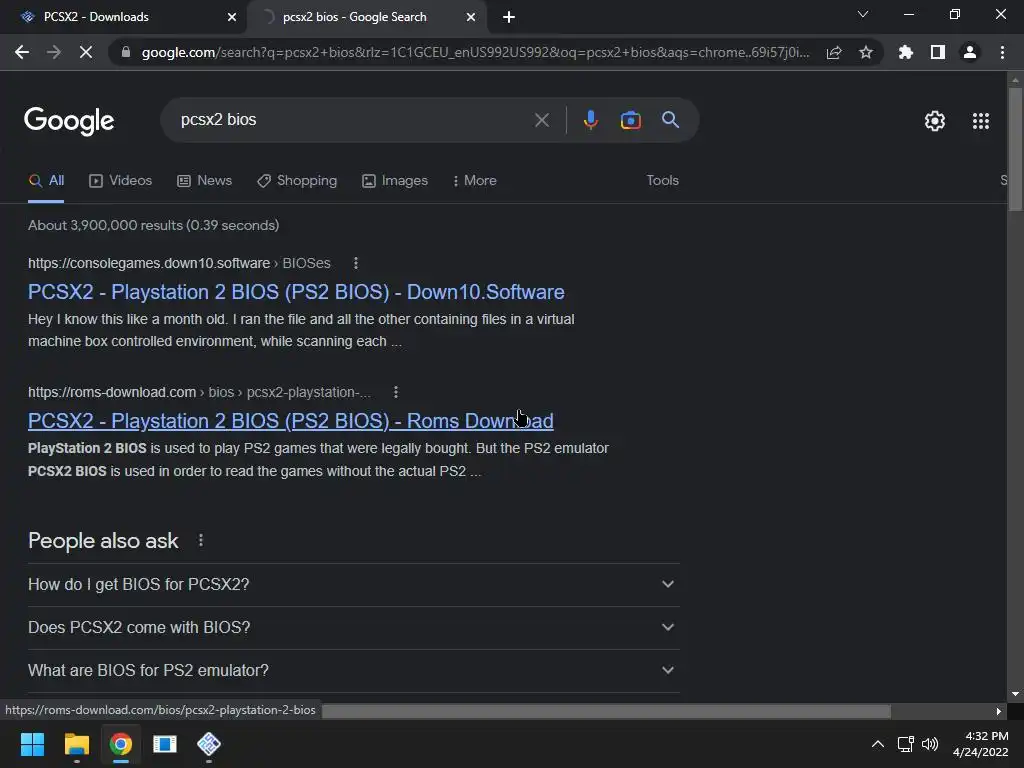
Task: Switch to Images results
Action: click(395, 180)
